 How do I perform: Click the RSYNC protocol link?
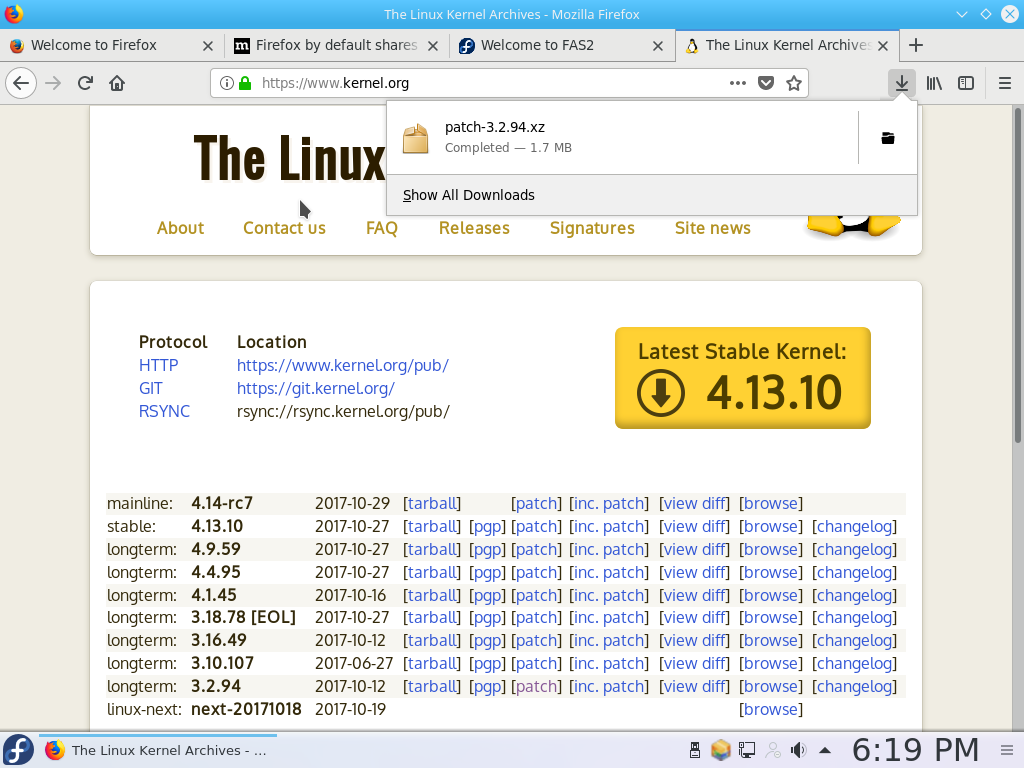click(165, 411)
